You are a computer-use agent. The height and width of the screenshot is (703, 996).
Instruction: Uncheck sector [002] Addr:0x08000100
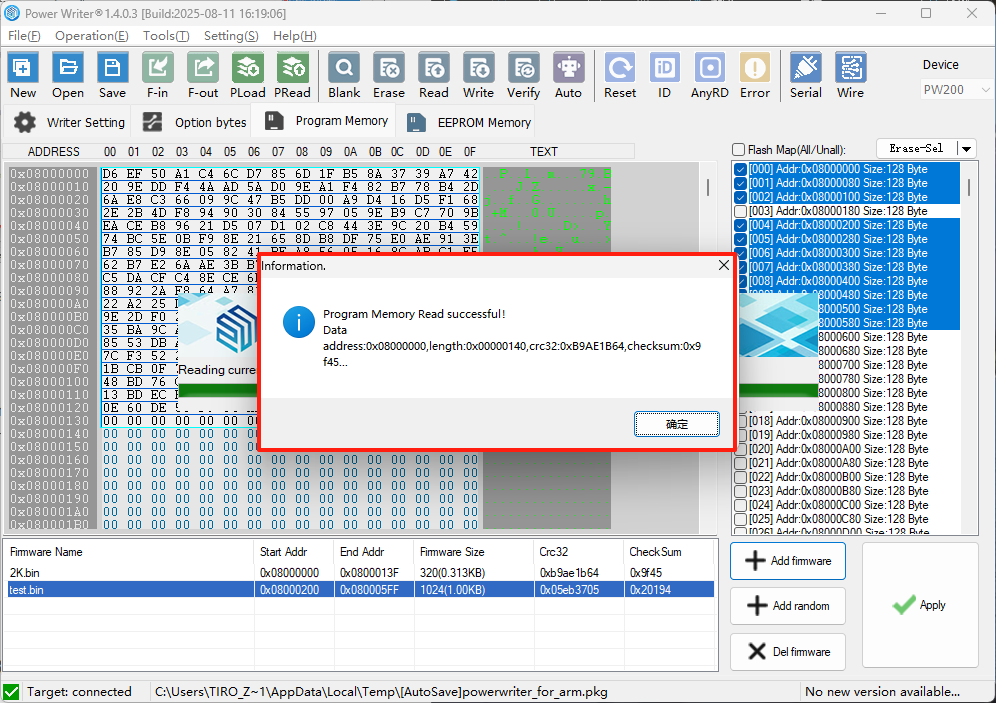pyautogui.click(x=740, y=198)
